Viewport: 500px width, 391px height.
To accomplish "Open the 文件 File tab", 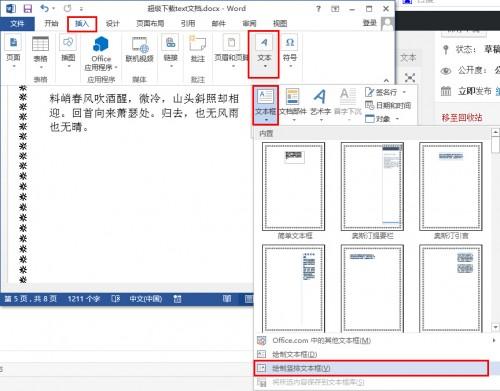I will pyautogui.click(x=17, y=23).
